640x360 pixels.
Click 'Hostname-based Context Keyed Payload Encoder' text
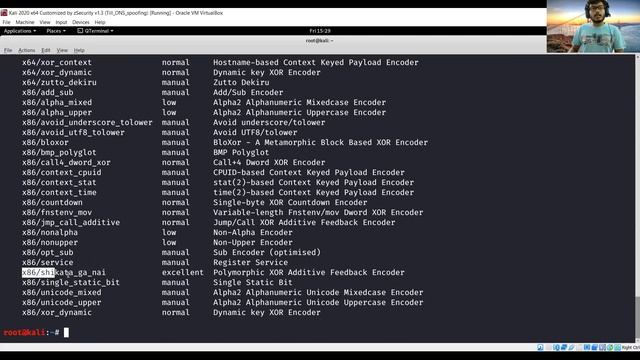316,62
